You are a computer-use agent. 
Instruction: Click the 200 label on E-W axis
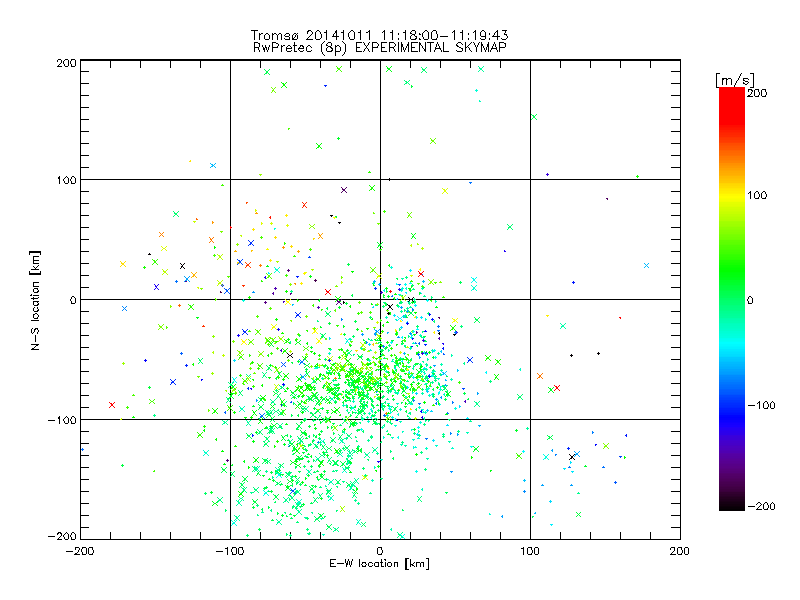(680, 551)
